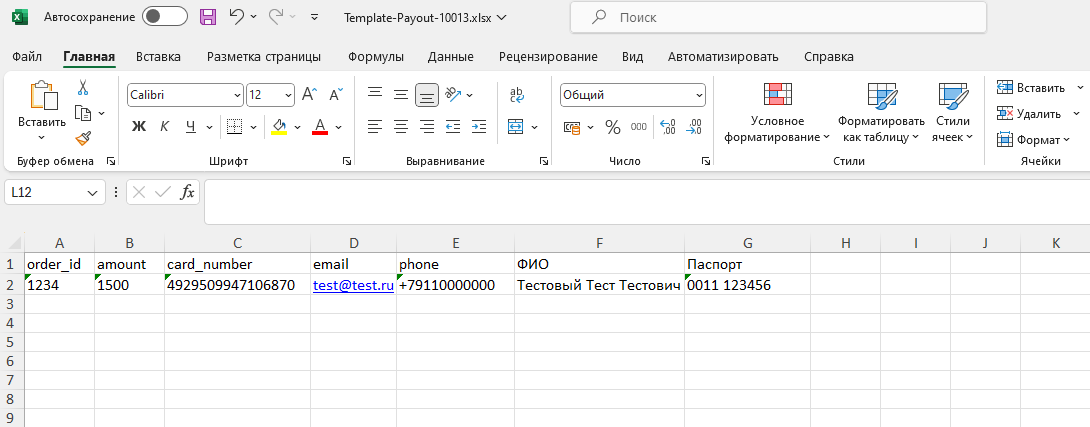Apply the yellow fill color
This screenshot has height=427, width=1090.
279,127
